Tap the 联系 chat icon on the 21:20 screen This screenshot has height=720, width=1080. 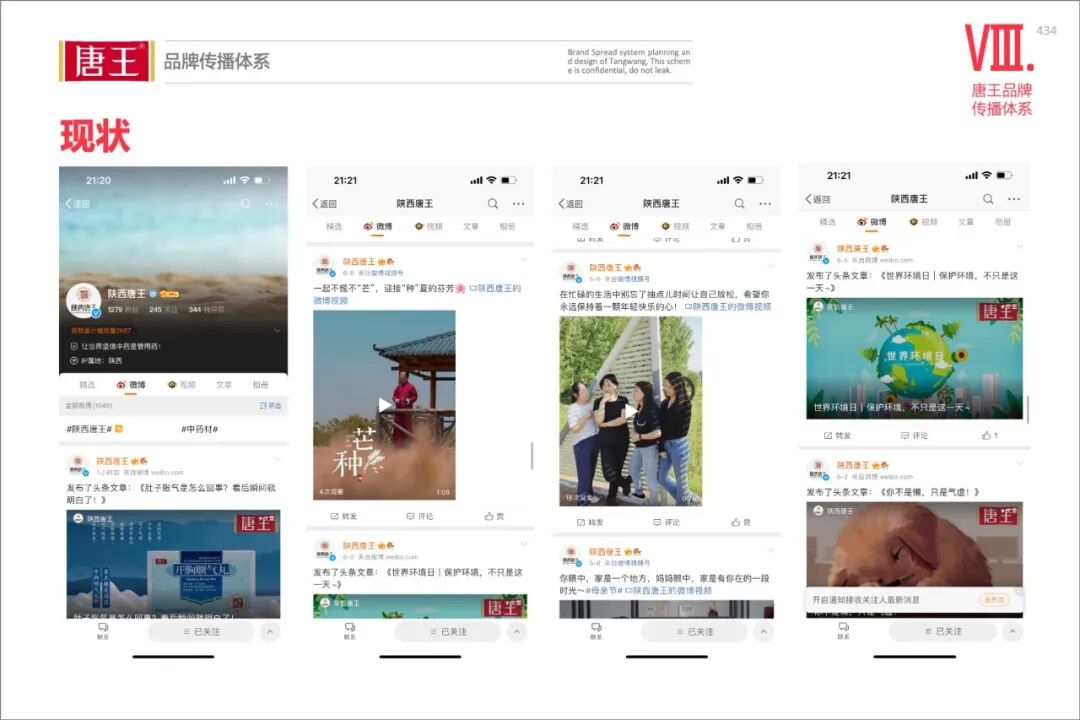pyautogui.click(x=103, y=631)
